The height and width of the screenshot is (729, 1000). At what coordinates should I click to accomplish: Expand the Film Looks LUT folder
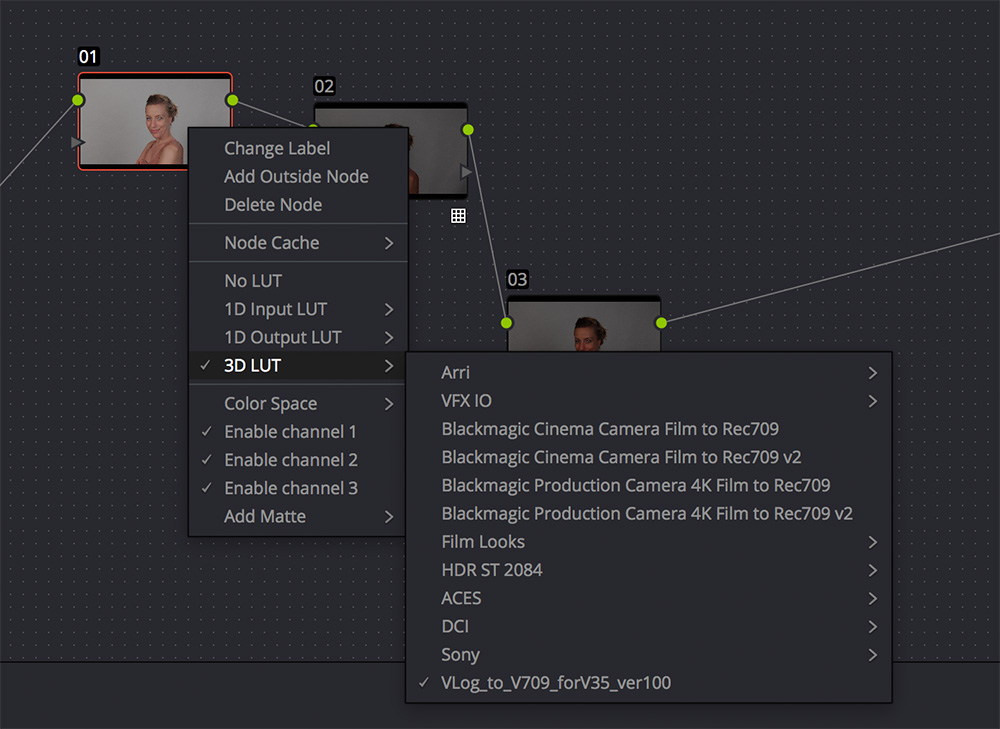coord(649,541)
